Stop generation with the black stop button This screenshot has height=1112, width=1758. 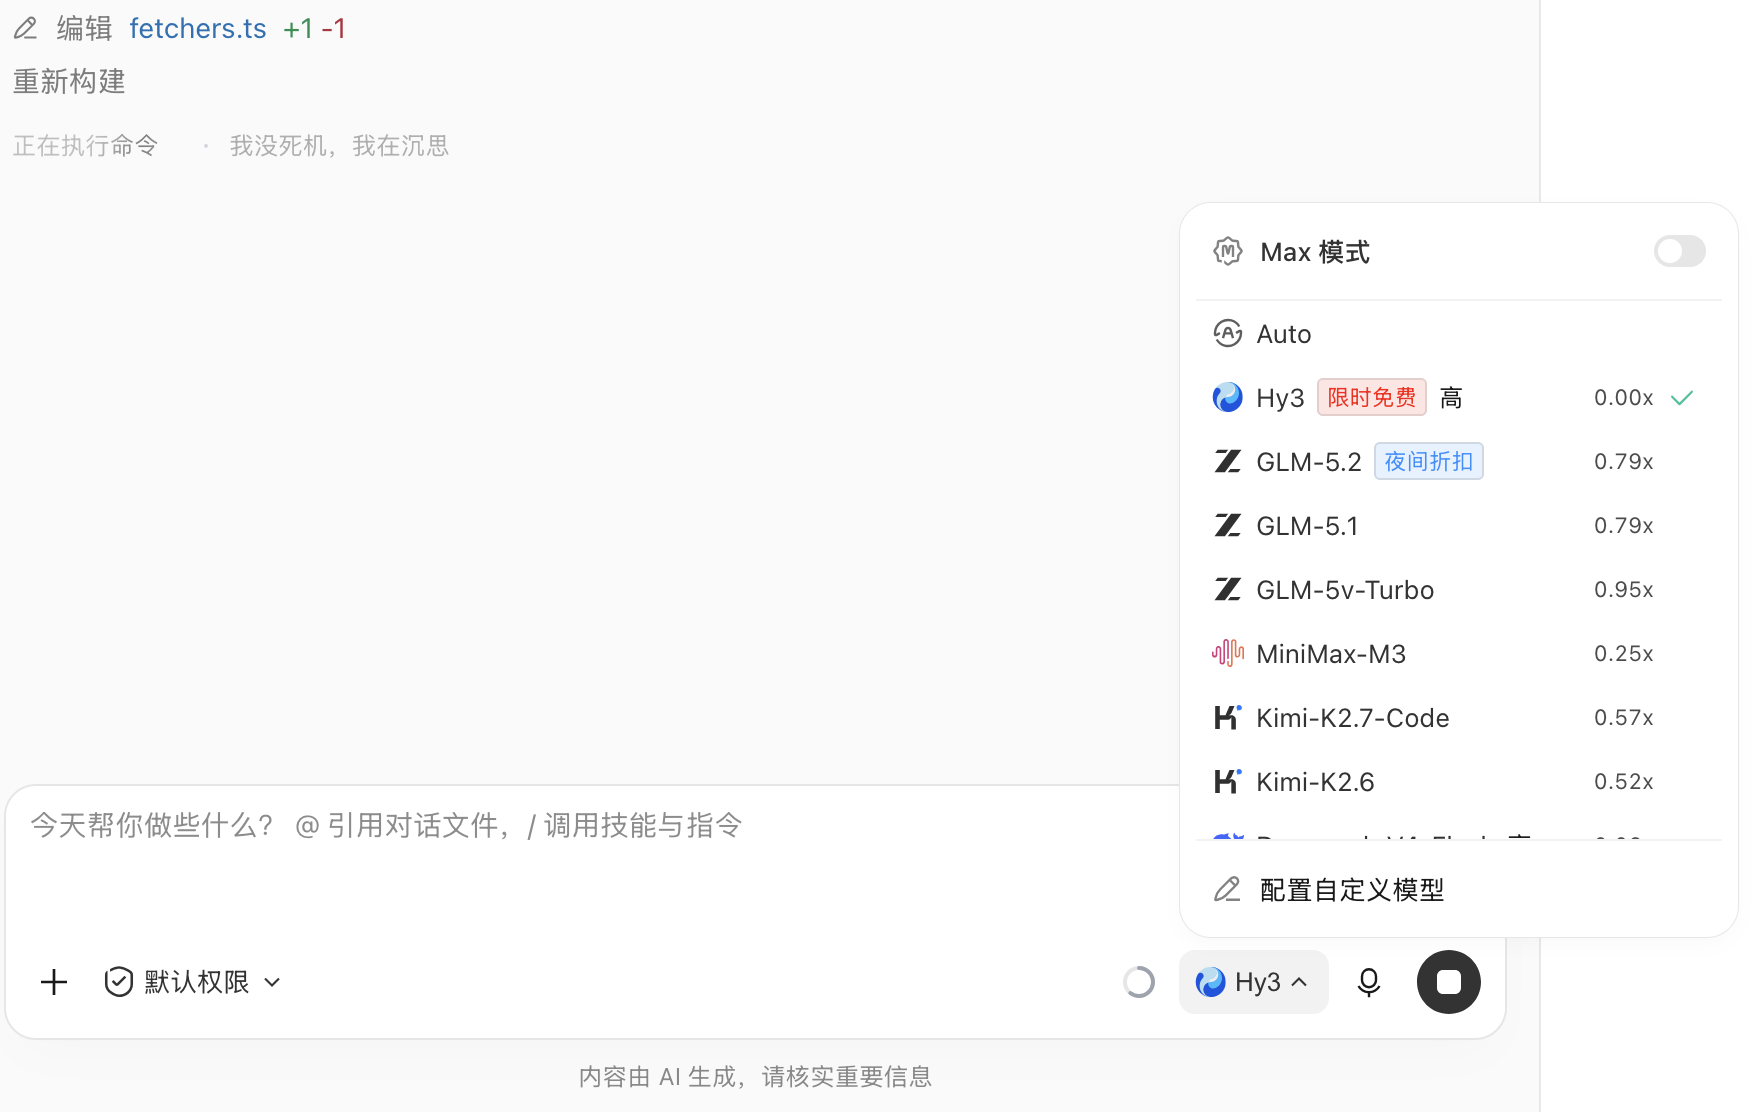(x=1449, y=982)
